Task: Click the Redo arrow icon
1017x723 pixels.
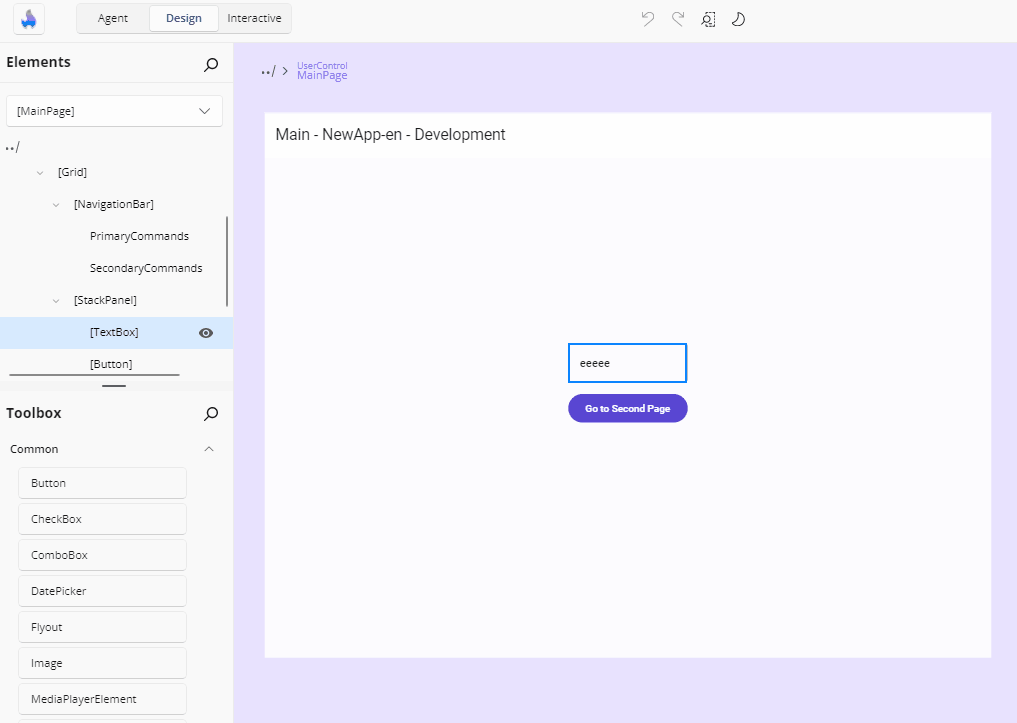Action: click(678, 19)
